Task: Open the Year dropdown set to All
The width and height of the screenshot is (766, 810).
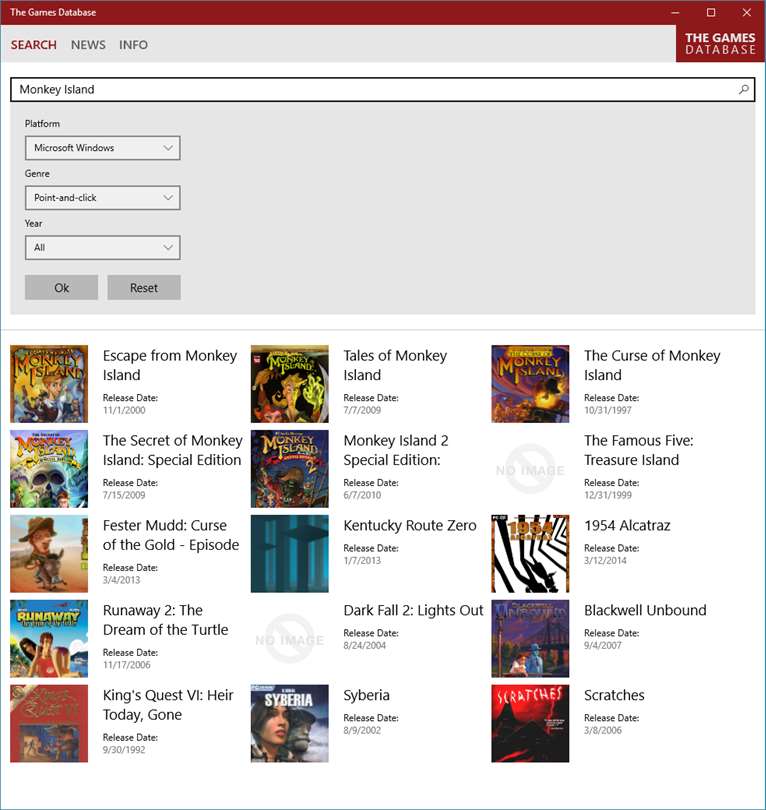Action: pos(103,247)
